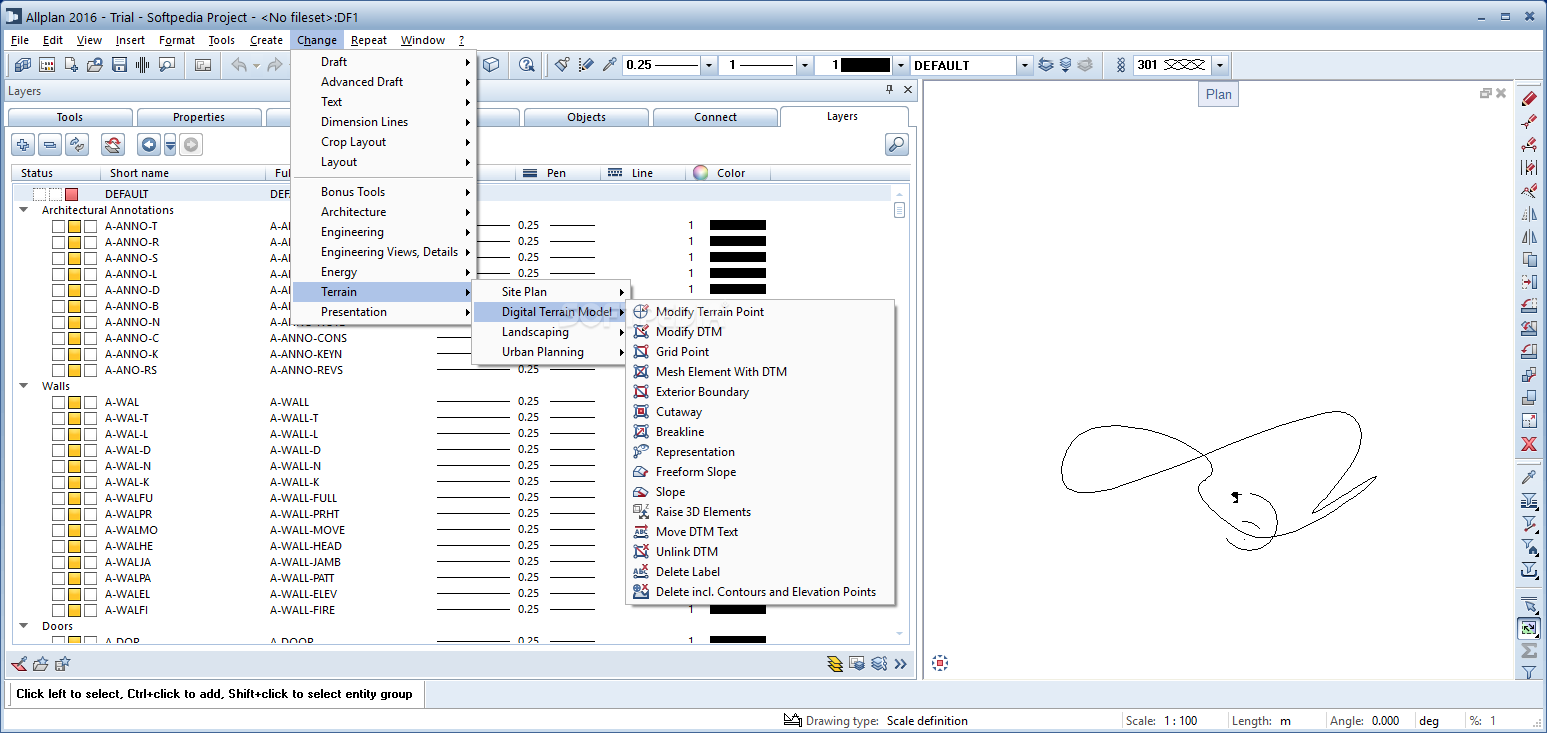Open the dropdown arrow beside Layers back button

[x=170, y=145]
